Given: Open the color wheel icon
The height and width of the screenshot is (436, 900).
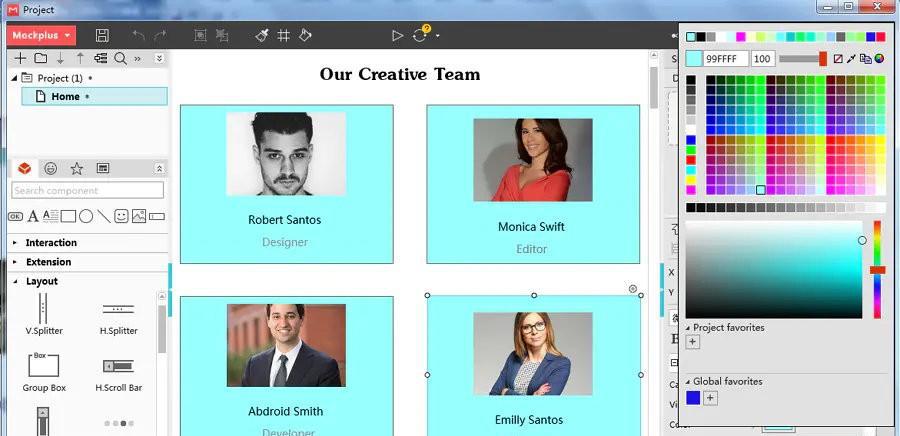Looking at the screenshot, I should click(x=879, y=59).
